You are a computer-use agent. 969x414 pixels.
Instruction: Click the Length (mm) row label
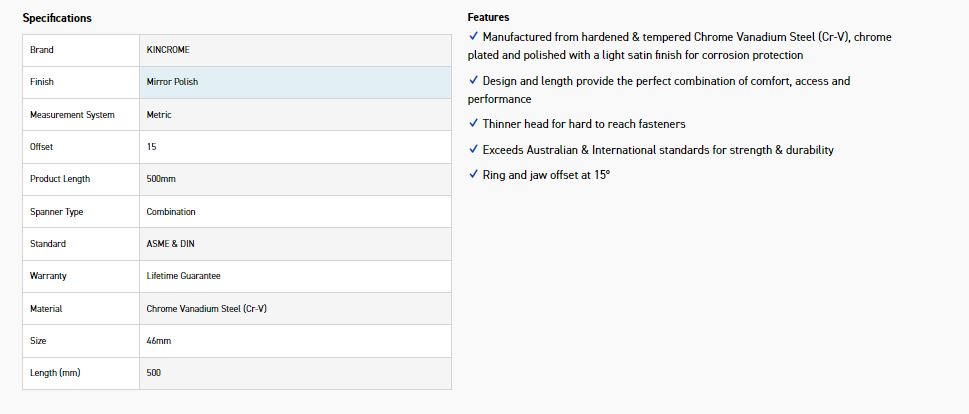point(55,373)
